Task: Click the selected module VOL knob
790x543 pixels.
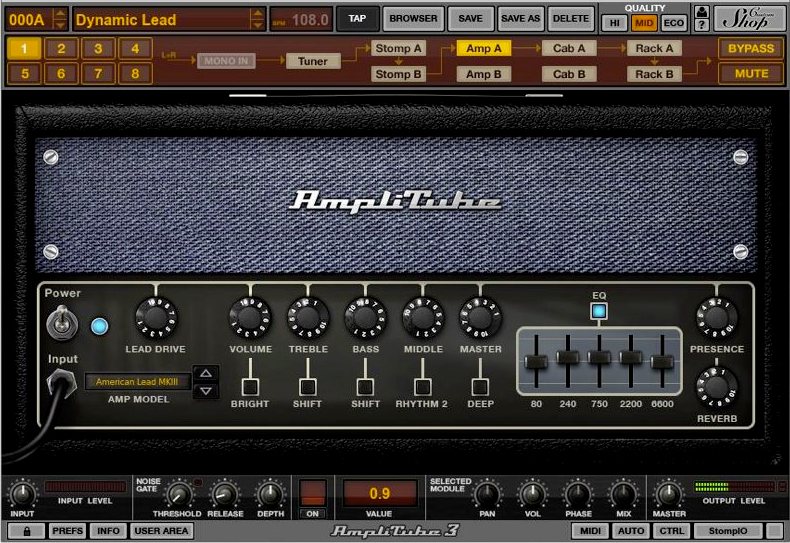Action: (532, 495)
